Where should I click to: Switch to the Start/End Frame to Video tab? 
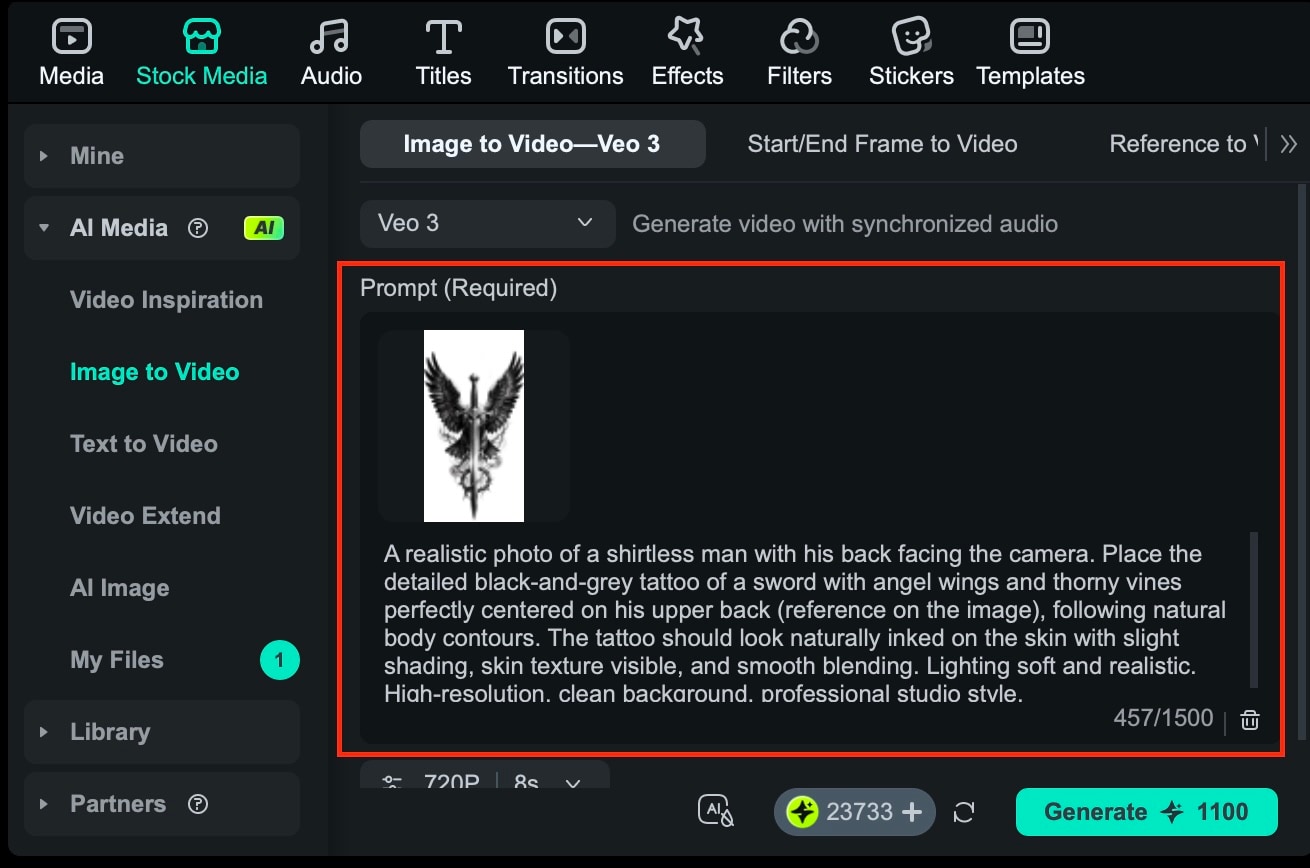[x=882, y=143]
